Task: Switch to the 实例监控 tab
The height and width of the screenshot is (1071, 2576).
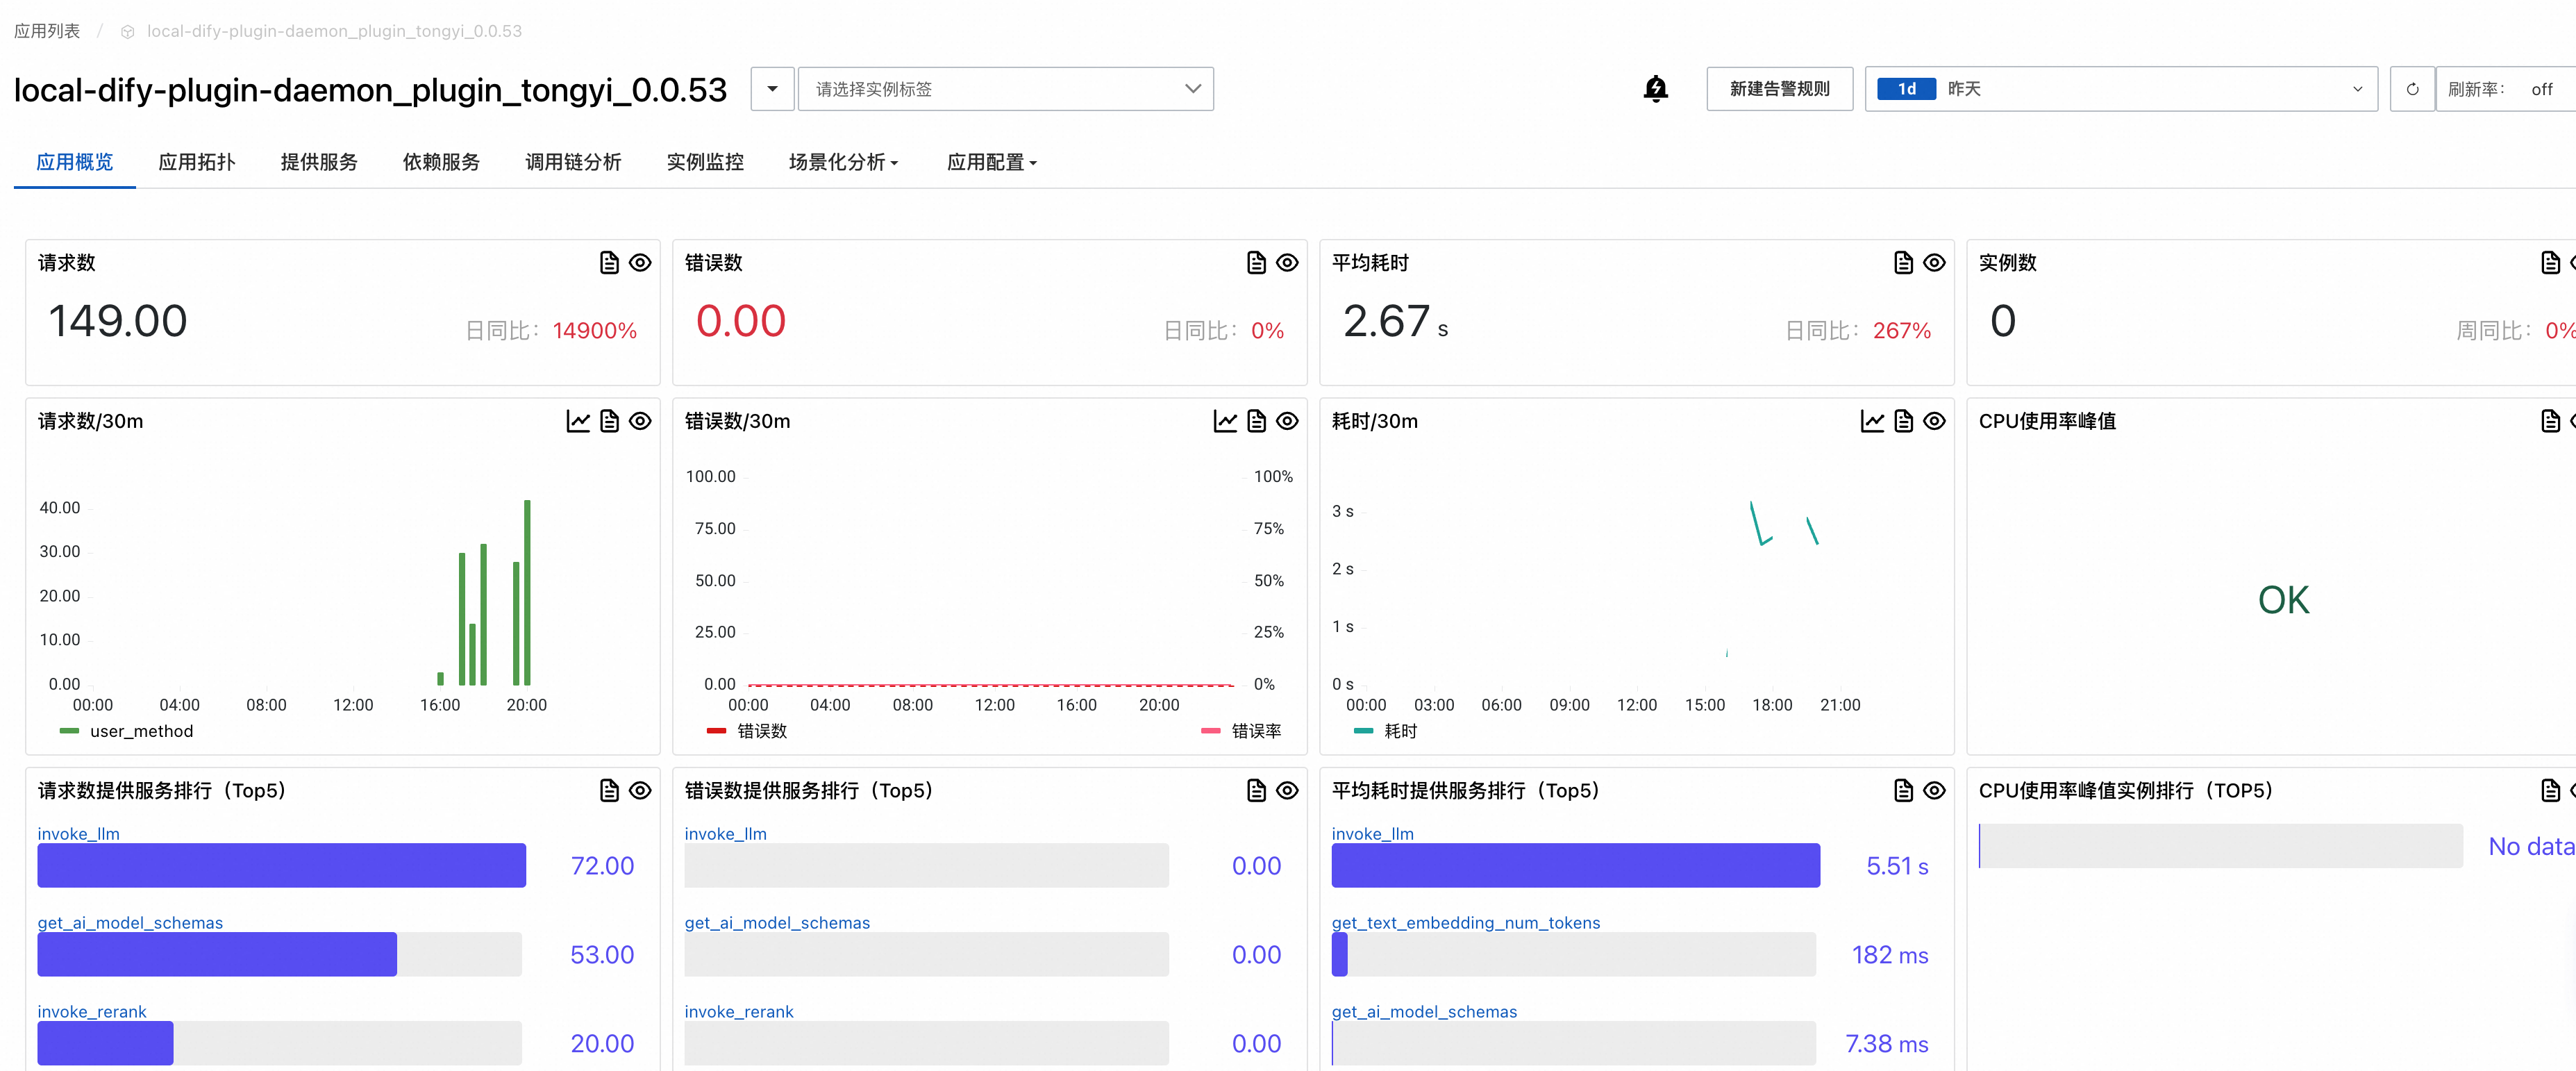Action: [705, 162]
